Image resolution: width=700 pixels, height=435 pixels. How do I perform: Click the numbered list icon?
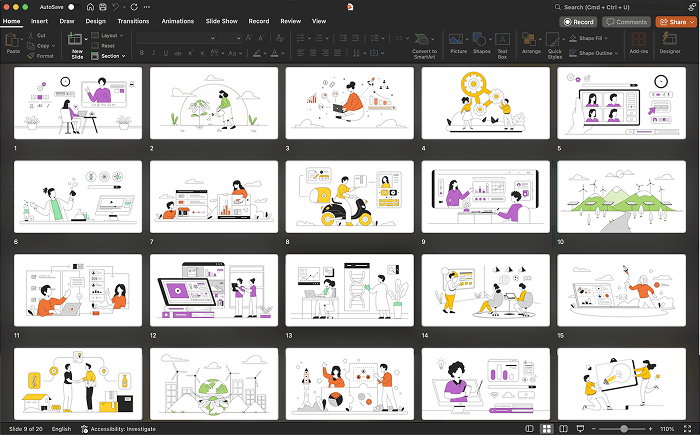(318, 38)
